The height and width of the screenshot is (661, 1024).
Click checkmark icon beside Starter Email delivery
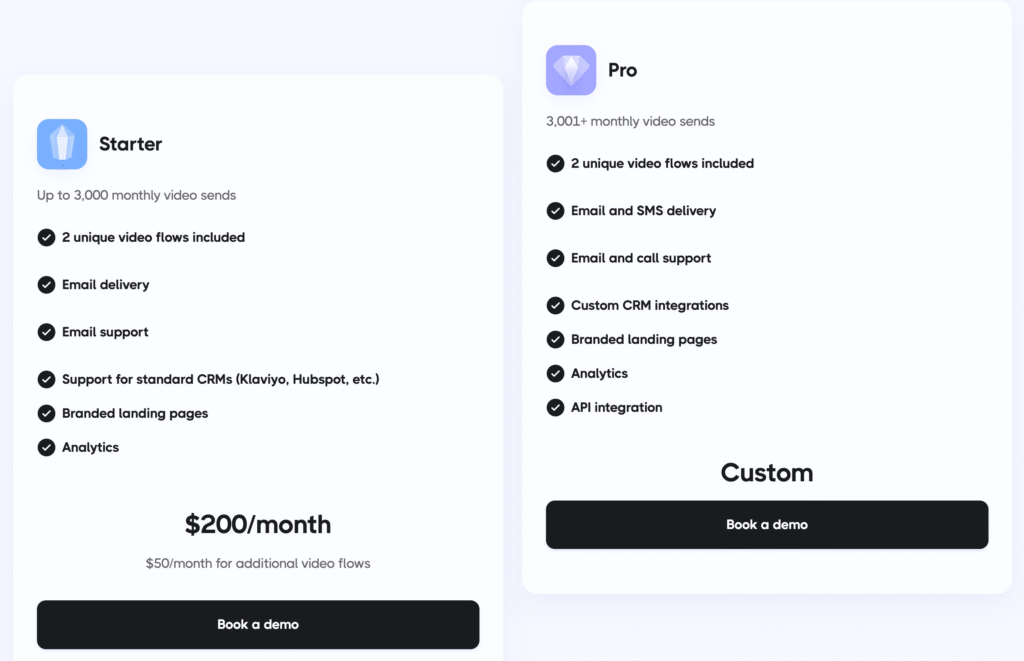click(46, 285)
